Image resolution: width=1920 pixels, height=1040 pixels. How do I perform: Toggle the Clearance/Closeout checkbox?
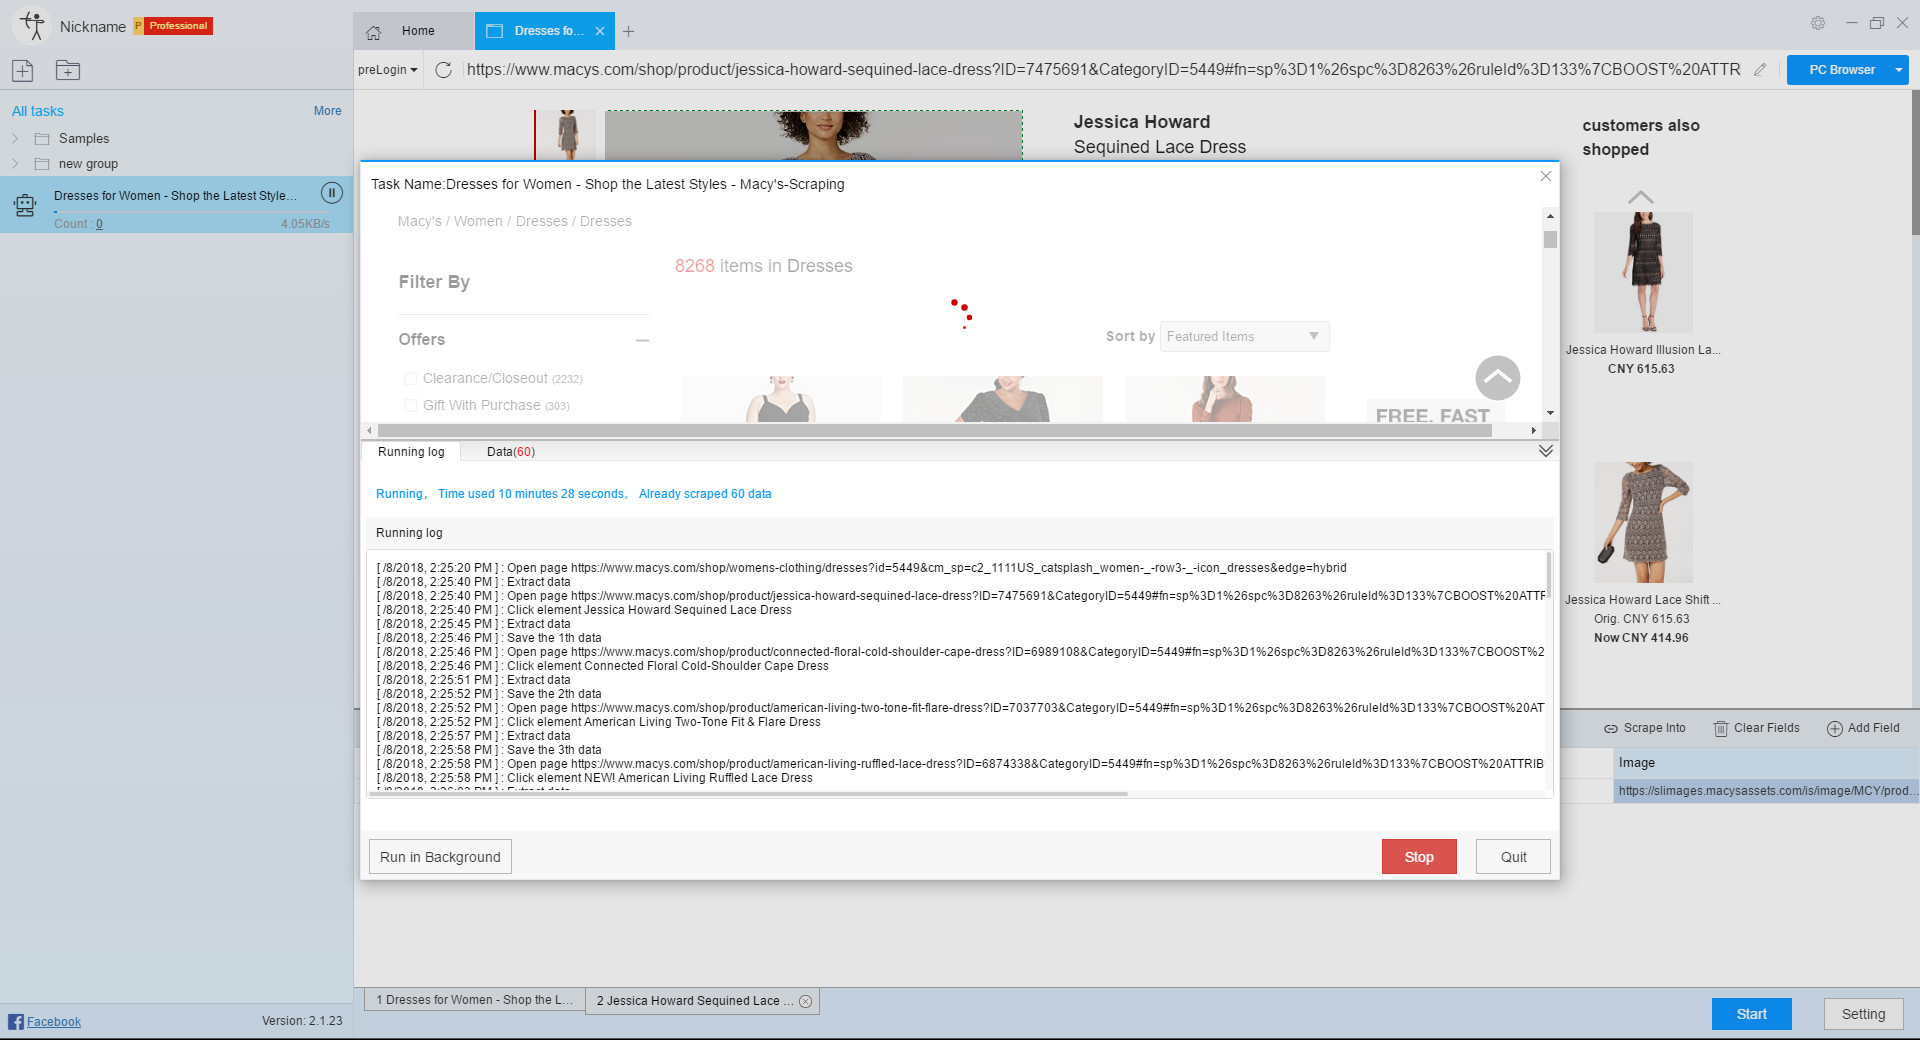[410, 378]
